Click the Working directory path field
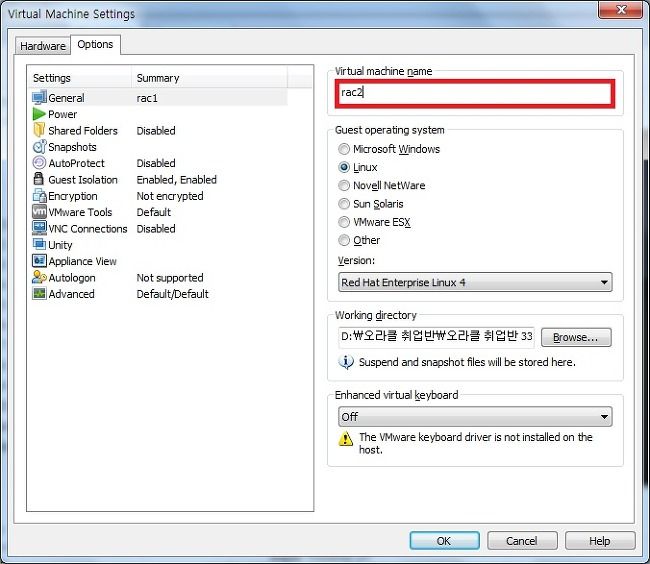Image resolution: width=650 pixels, height=564 pixels. tap(436, 336)
